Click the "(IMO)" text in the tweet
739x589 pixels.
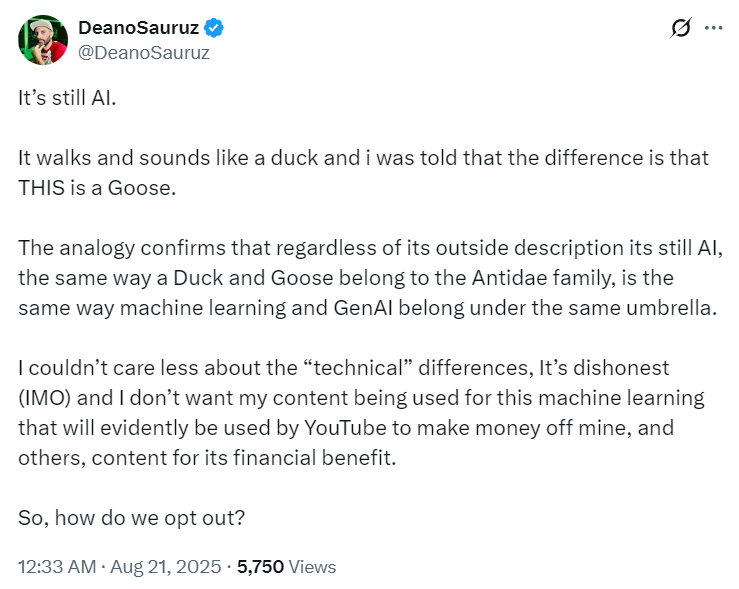(44, 398)
